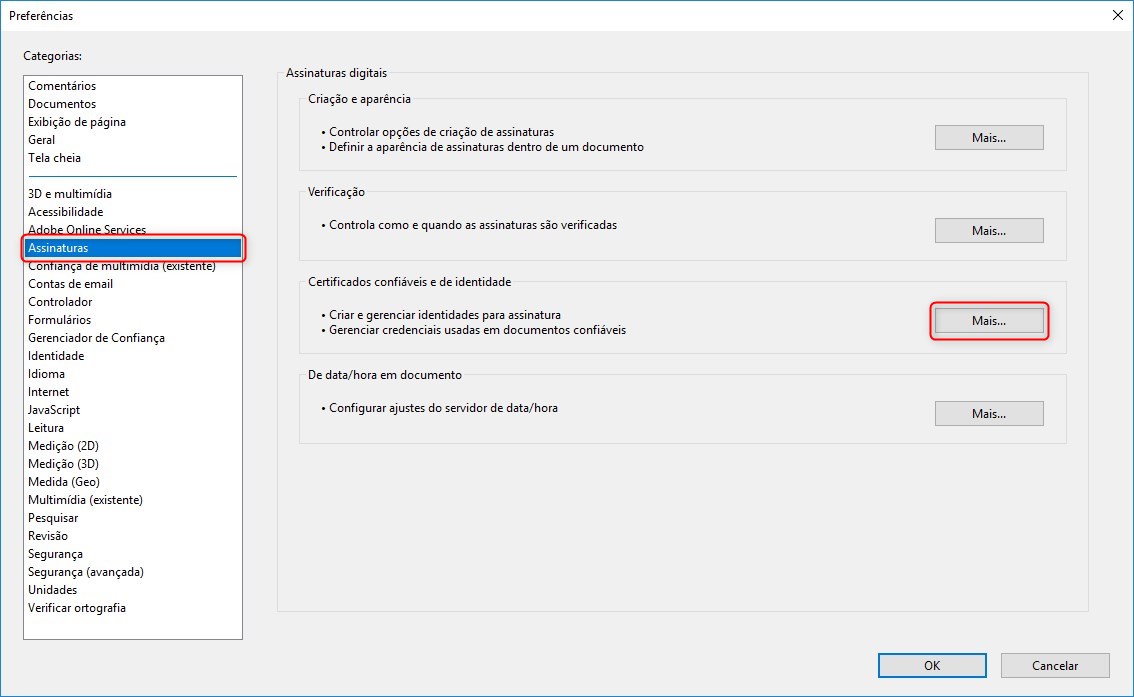Confirm preferences with OK button
This screenshot has width=1134, height=697.
(931, 665)
